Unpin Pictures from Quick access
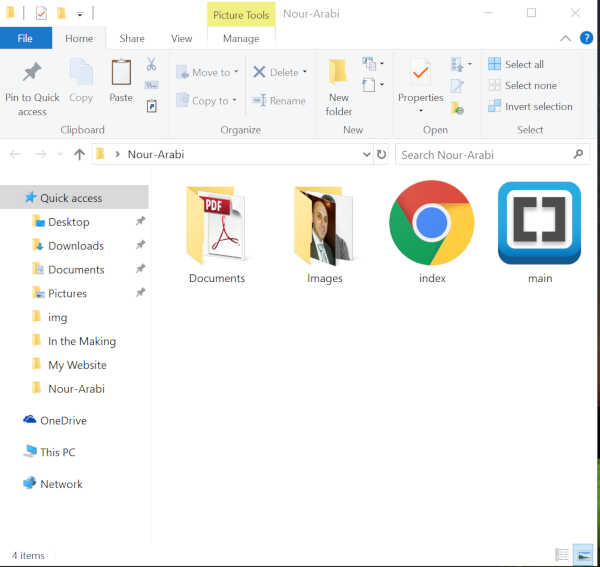The width and height of the screenshot is (600, 567). coord(141,292)
